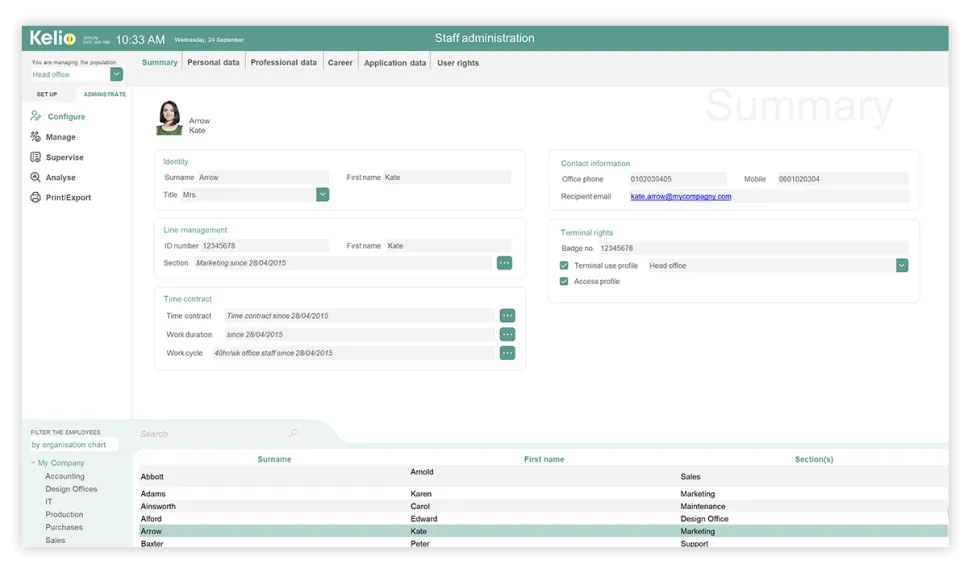Viewport: 968px width, 581px height.
Task: Click the Maintenance section cell
Action: click(x=703, y=506)
